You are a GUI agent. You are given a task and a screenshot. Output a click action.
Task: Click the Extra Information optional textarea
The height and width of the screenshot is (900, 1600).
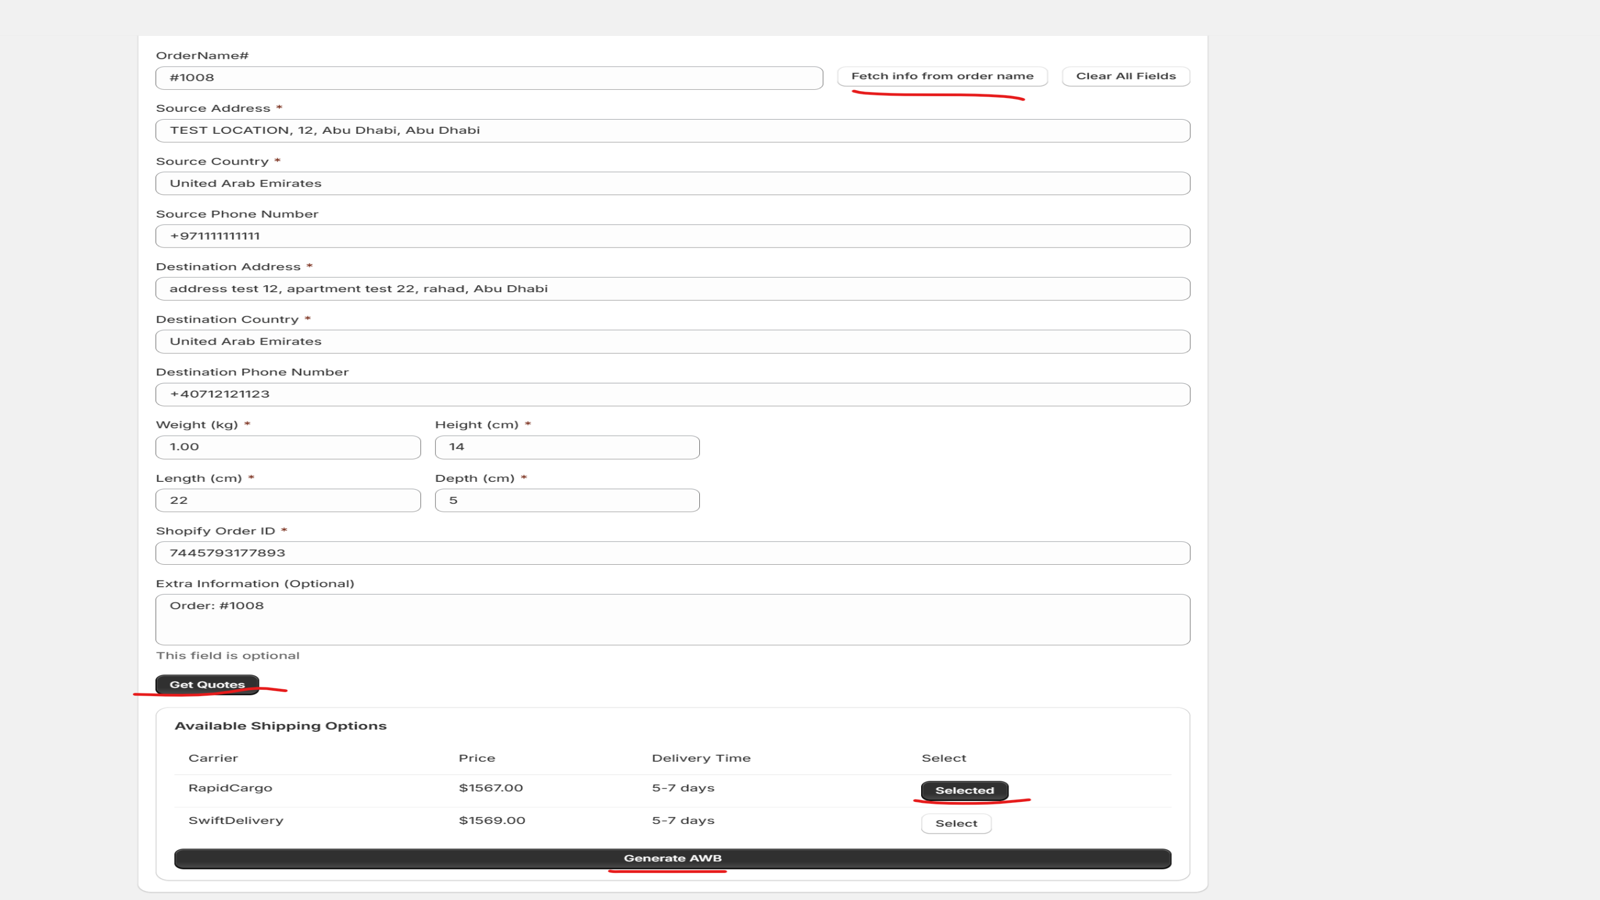click(x=672, y=618)
